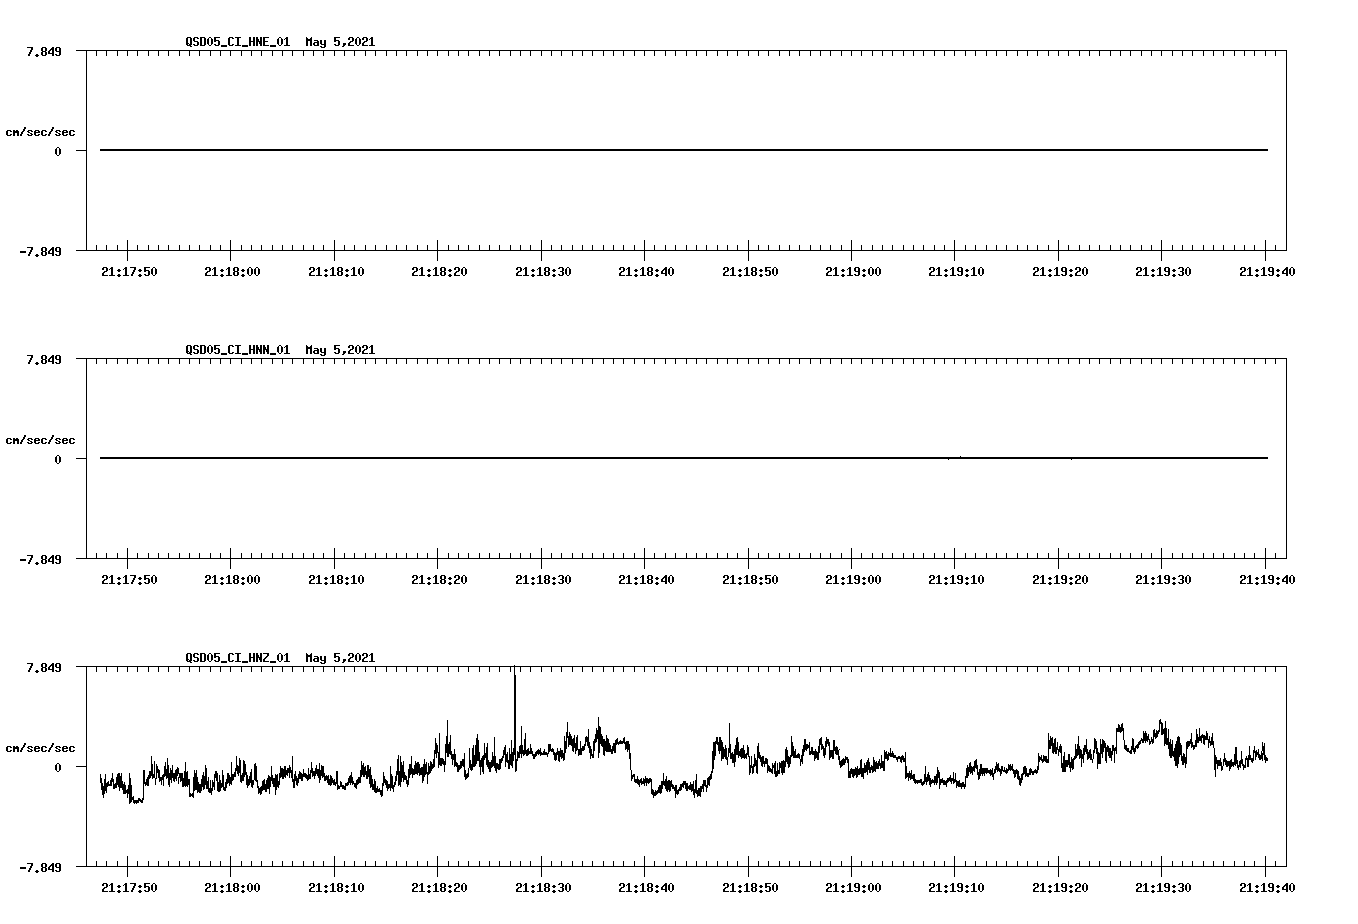
Task: Click the cm/sec/sec unit label on HNE plot
Action: (41, 130)
